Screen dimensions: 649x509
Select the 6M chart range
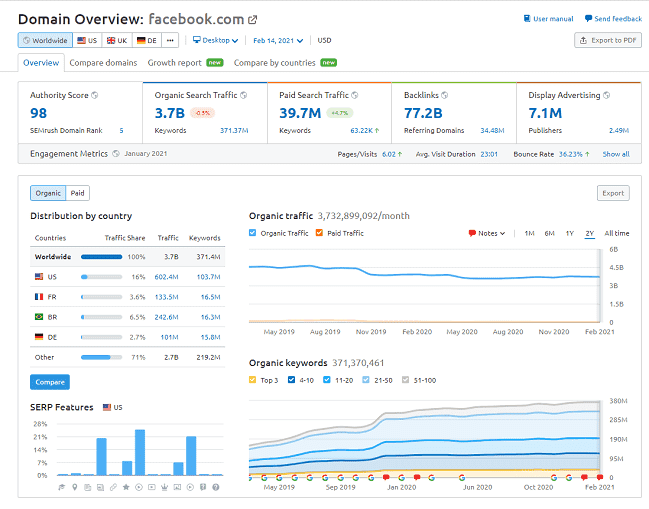[549, 233]
